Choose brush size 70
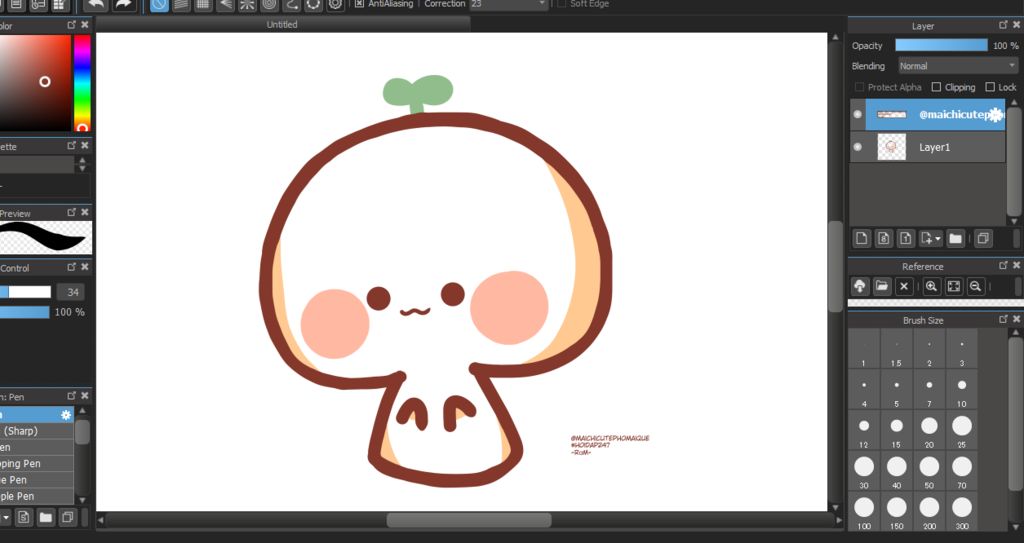Viewport: 1024px width, 543px height. pyautogui.click(x=962, y=472)
